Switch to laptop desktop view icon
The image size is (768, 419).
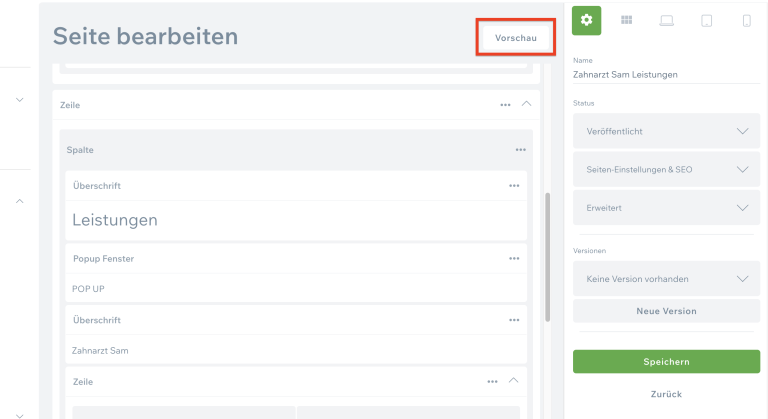pos(667,20)
